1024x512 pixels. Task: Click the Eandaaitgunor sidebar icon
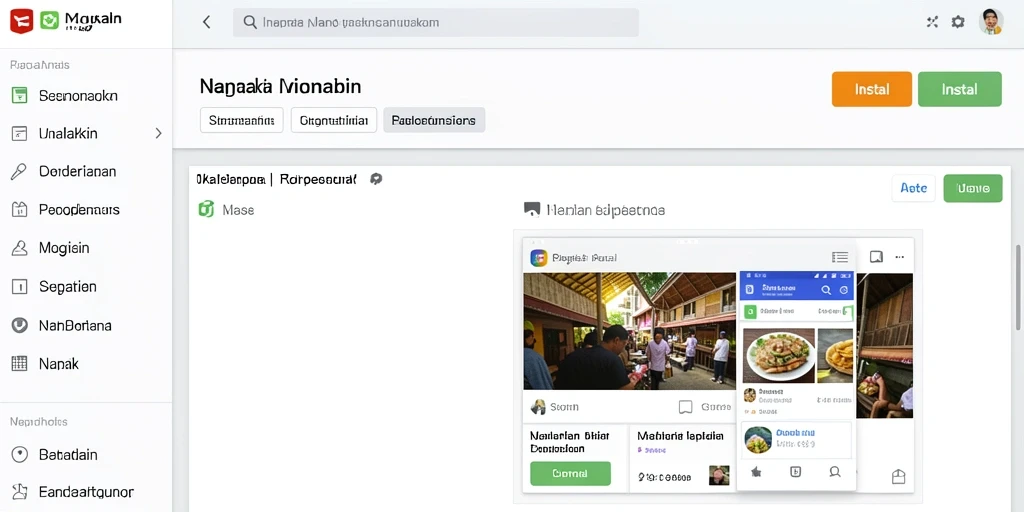tap(20, 492)
